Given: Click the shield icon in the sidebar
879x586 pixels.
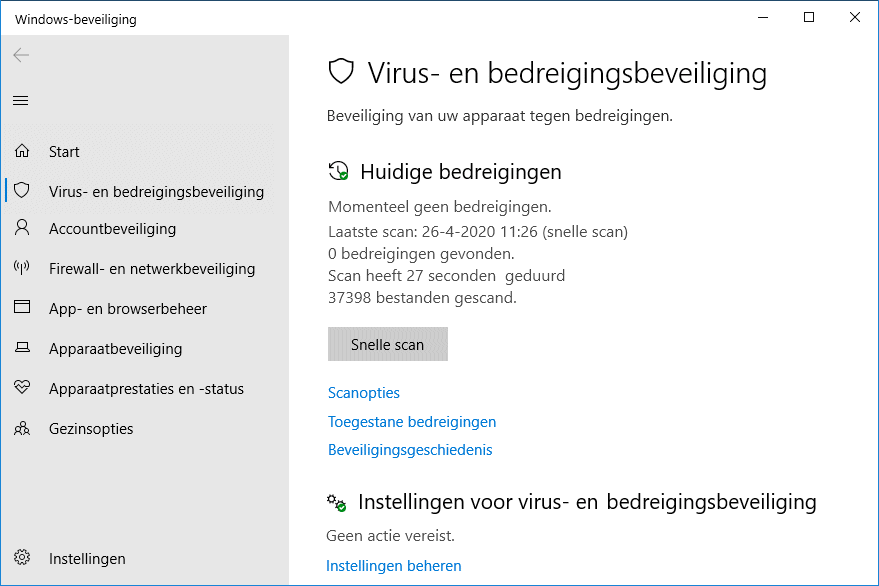Looking at the screenshot, I should 22,190.
